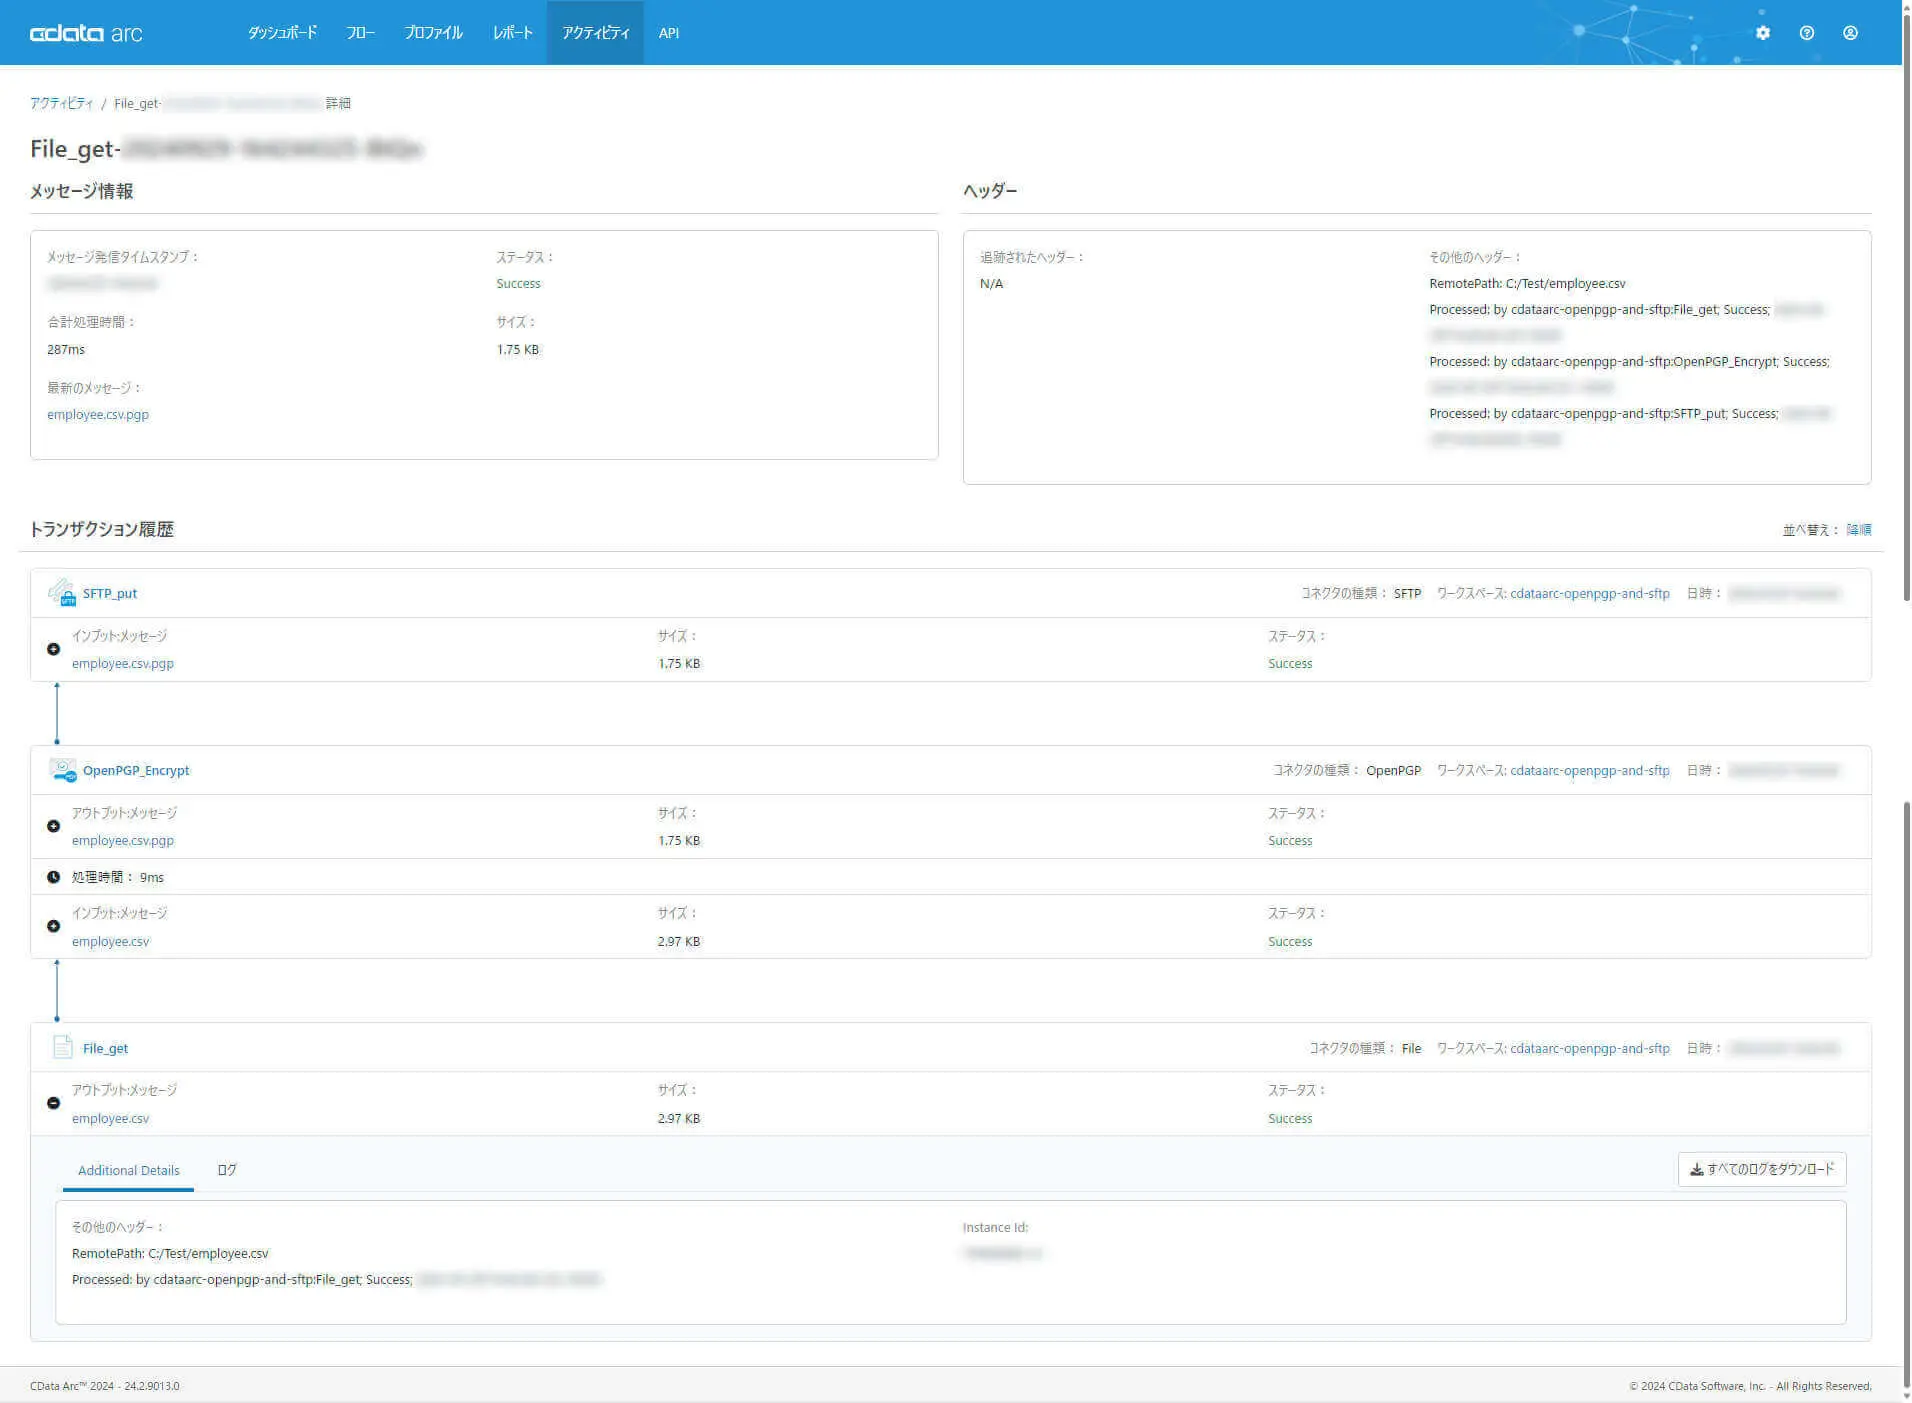
Task: Select RemotePath text in Additional Details
Action: tap(170, 1253)
